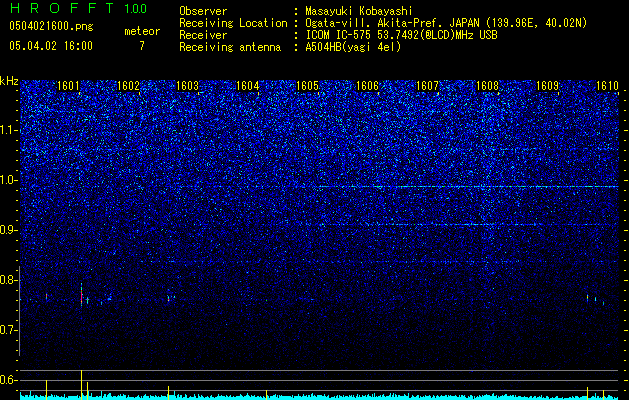Click the 0.9 kHz frequency axis label
The height and width of the screenshot is (400, 629).
8,230
